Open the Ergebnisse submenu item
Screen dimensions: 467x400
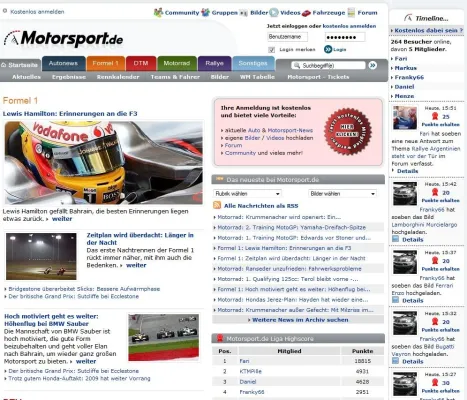coord(69,77)
